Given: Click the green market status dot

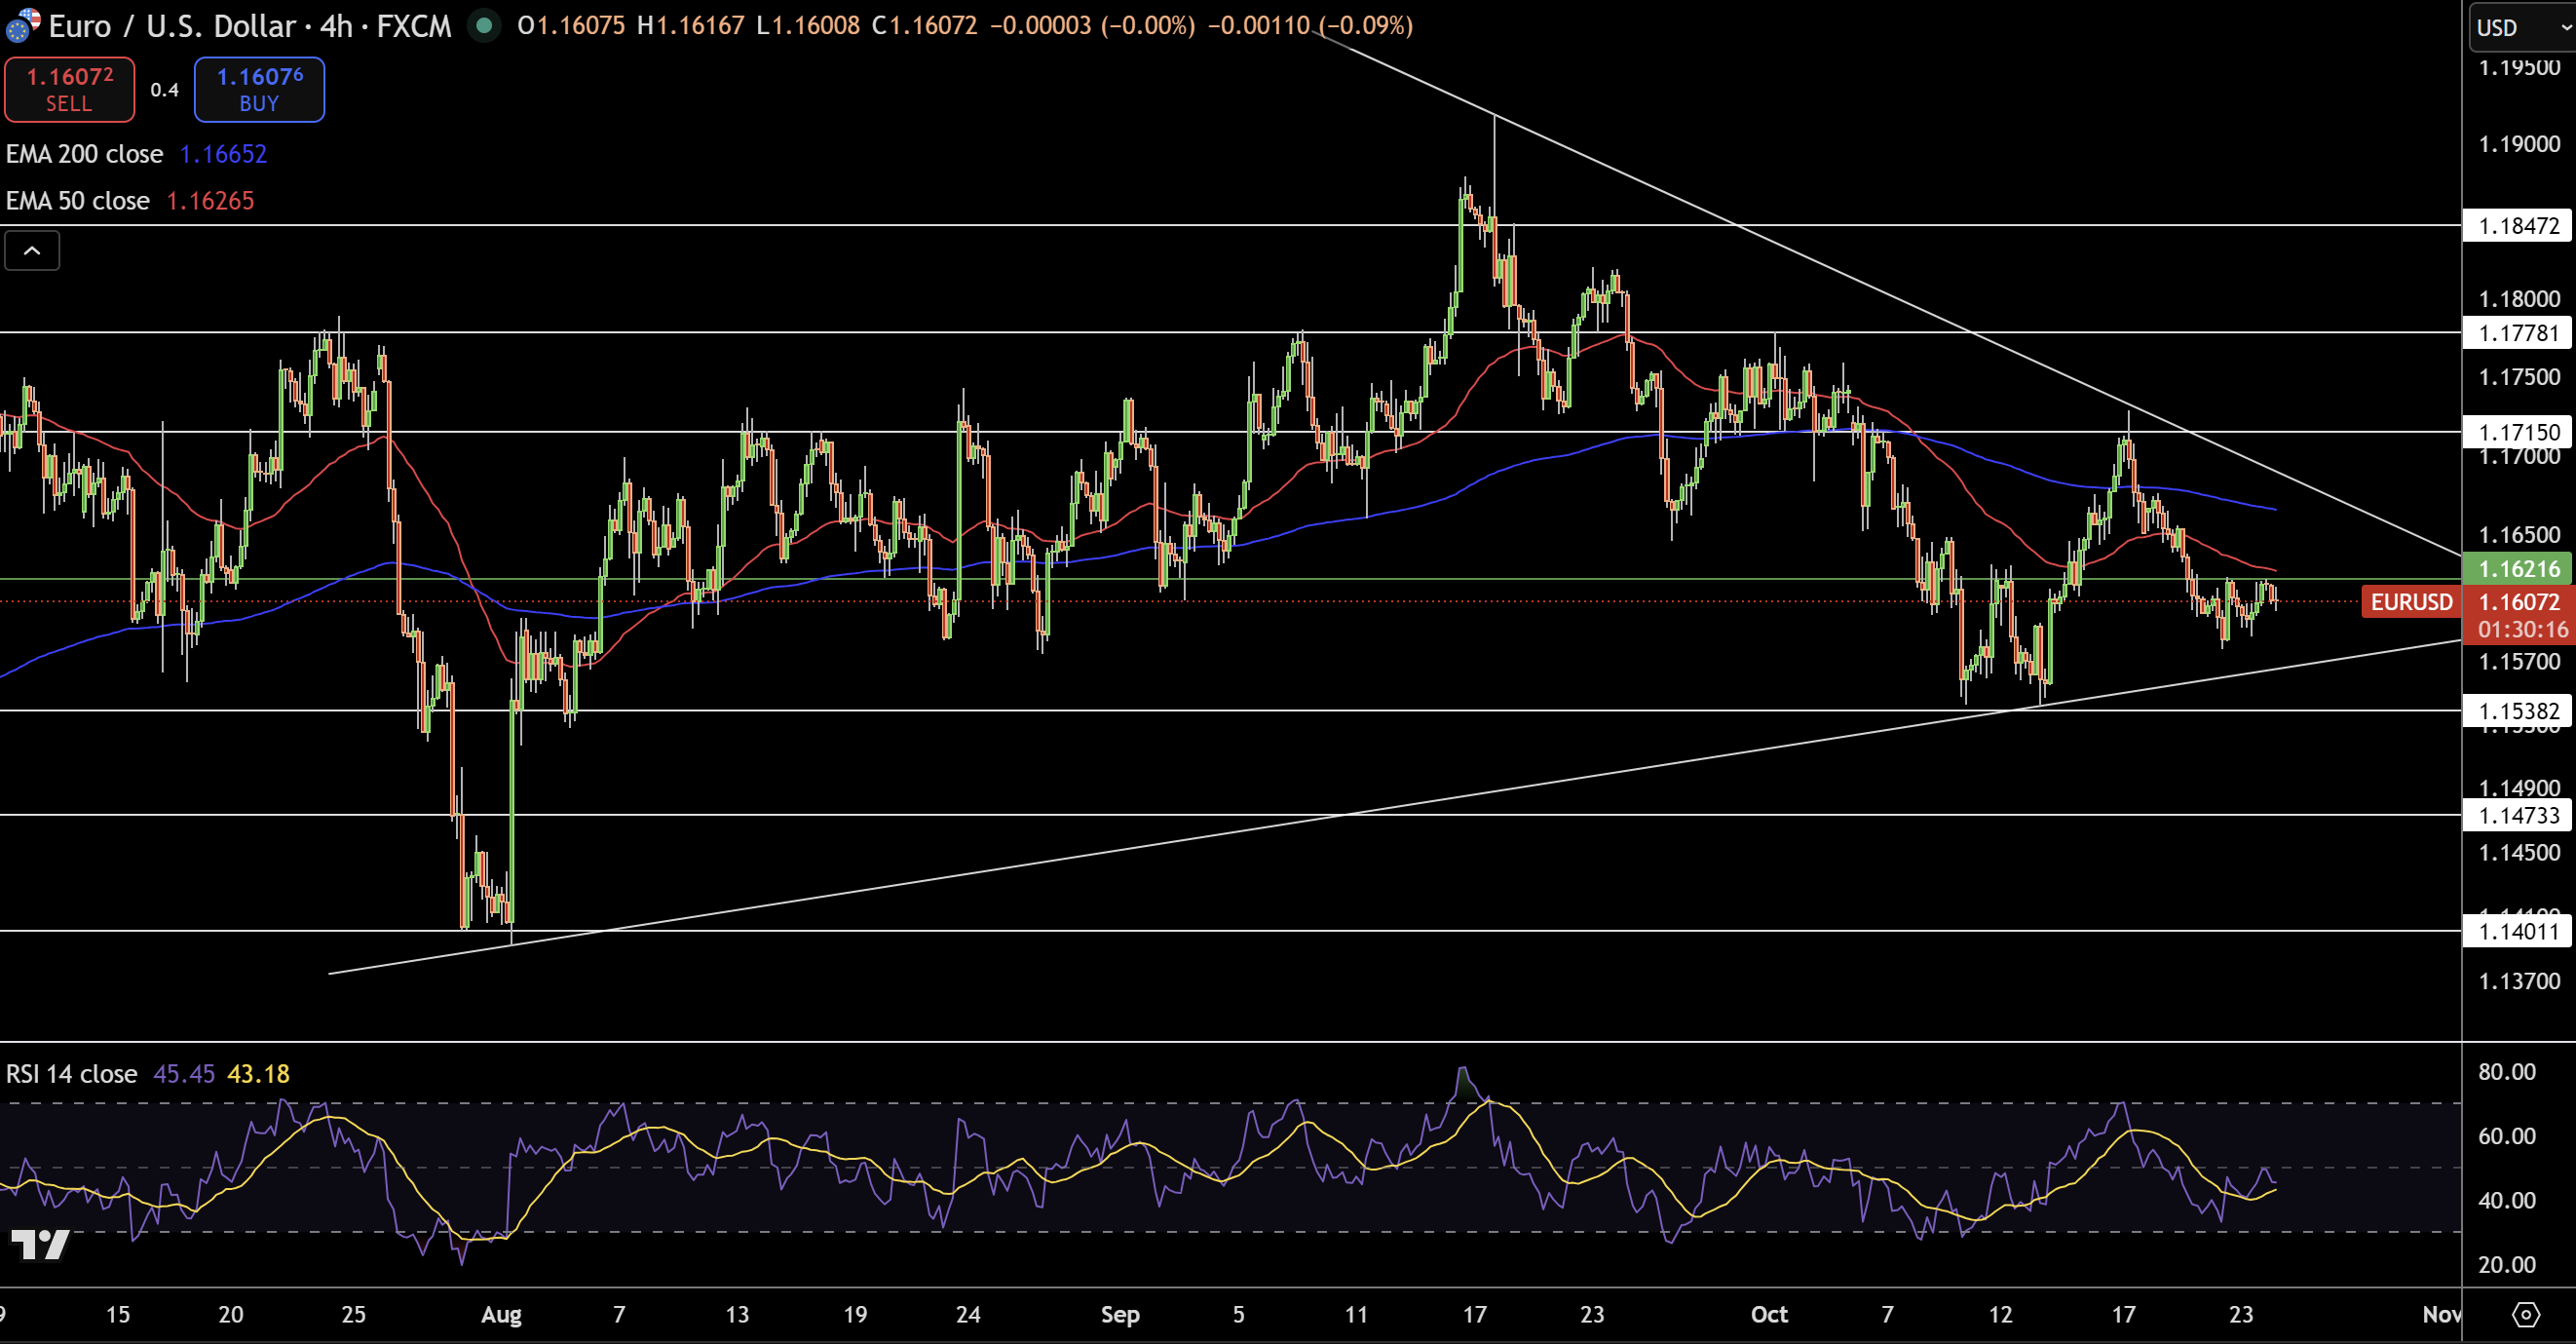Looking at the screenshot, I should (484, 25).
